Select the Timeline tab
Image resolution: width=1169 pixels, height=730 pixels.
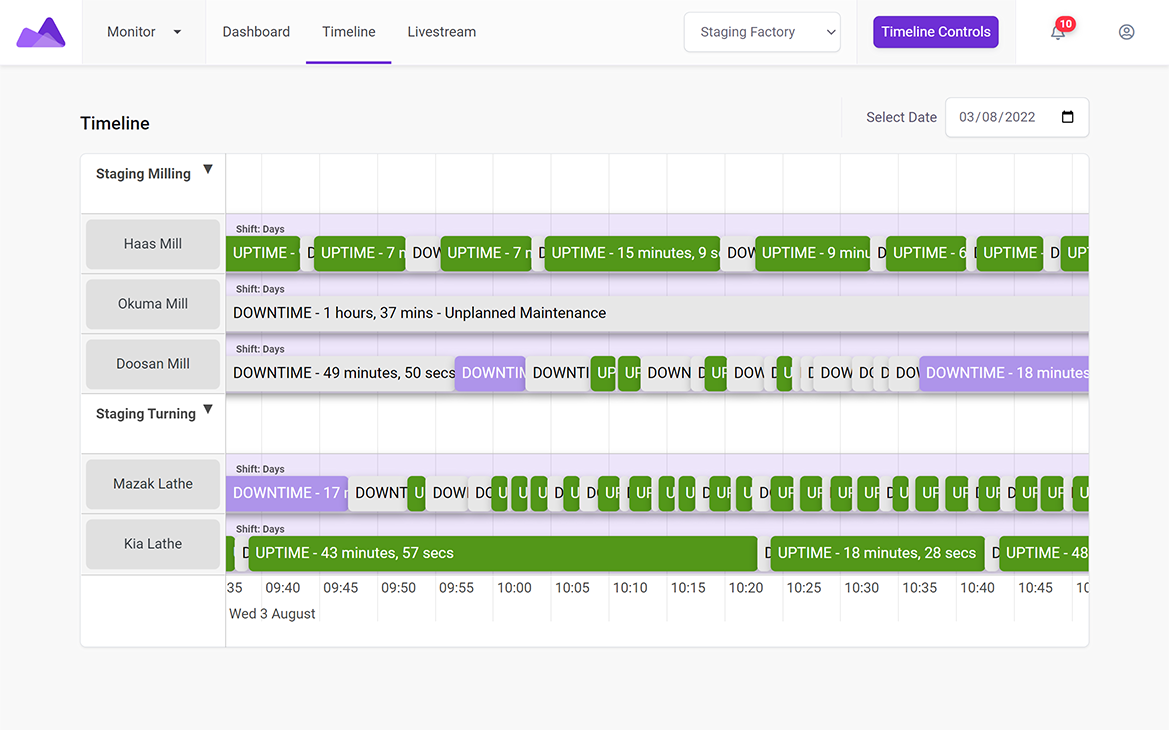349,32
